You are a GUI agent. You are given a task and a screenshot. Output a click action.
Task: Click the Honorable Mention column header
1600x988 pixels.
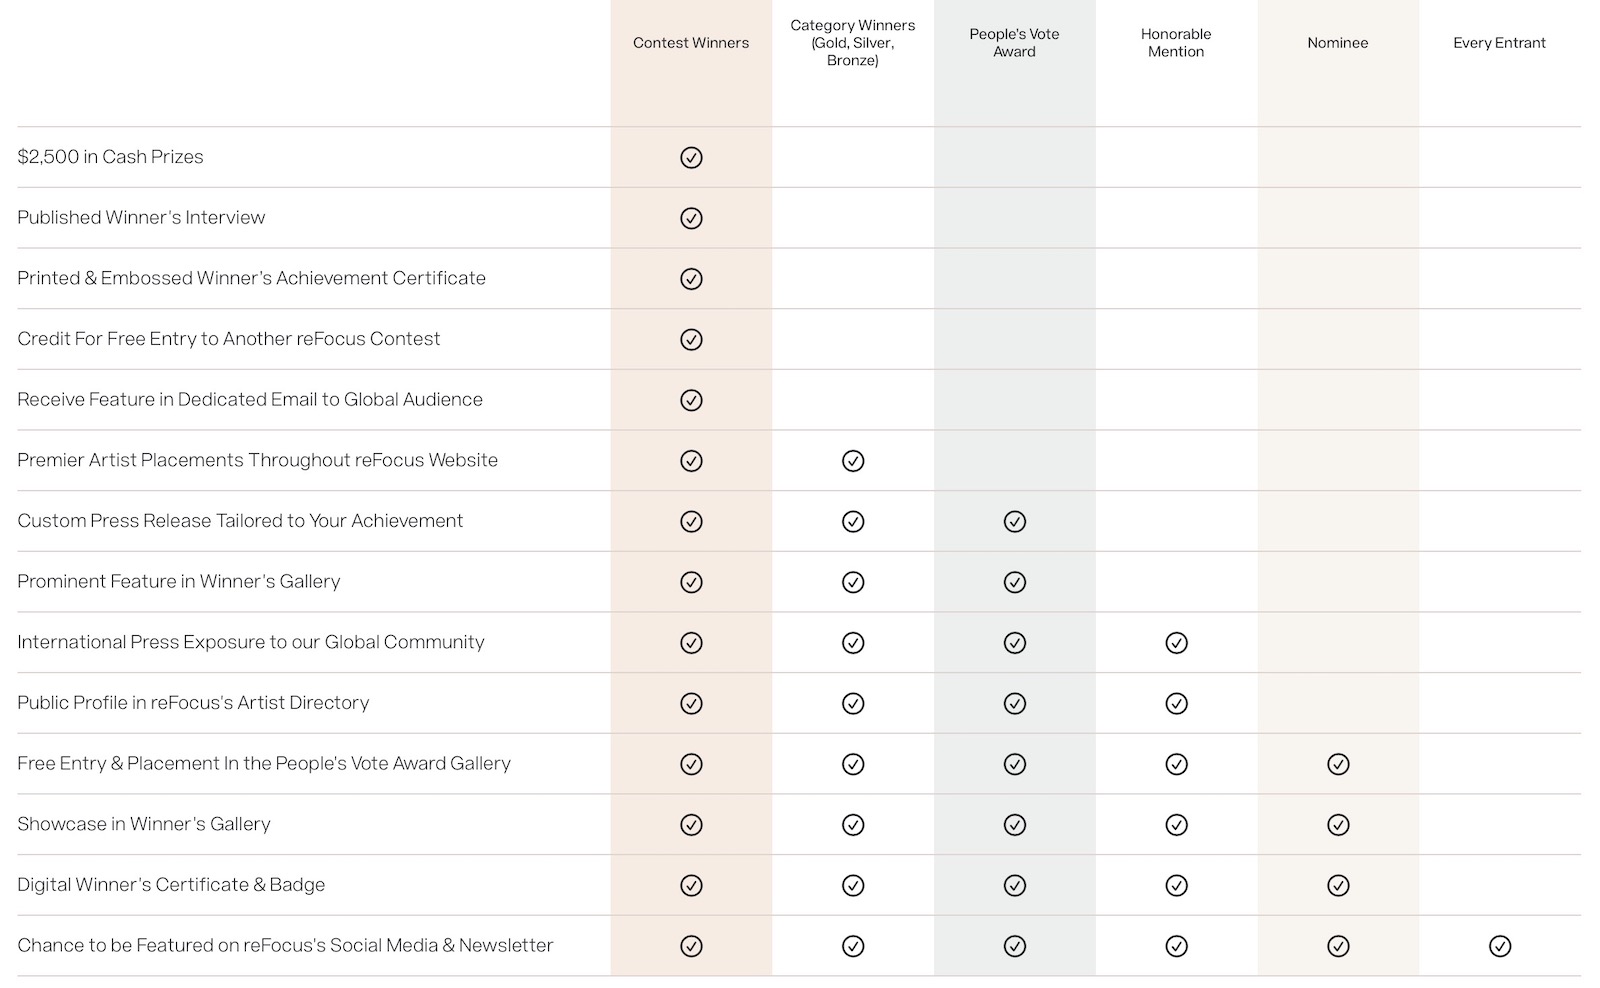click(1176, 43)
